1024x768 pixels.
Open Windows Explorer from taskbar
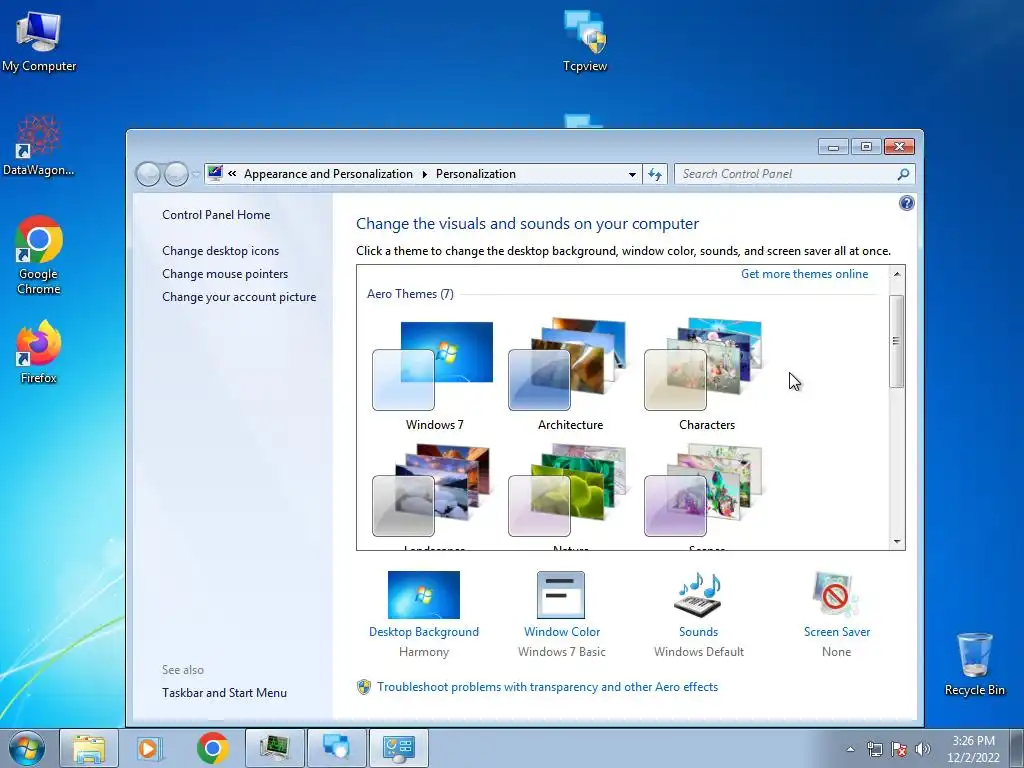click(x=89, y=748)
